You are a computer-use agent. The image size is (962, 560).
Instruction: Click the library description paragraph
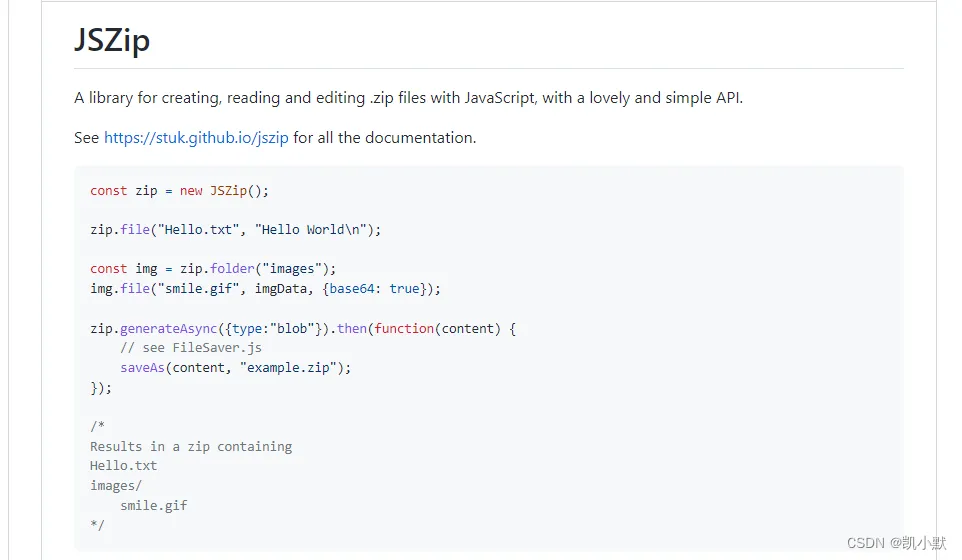[x=408, y=98]
